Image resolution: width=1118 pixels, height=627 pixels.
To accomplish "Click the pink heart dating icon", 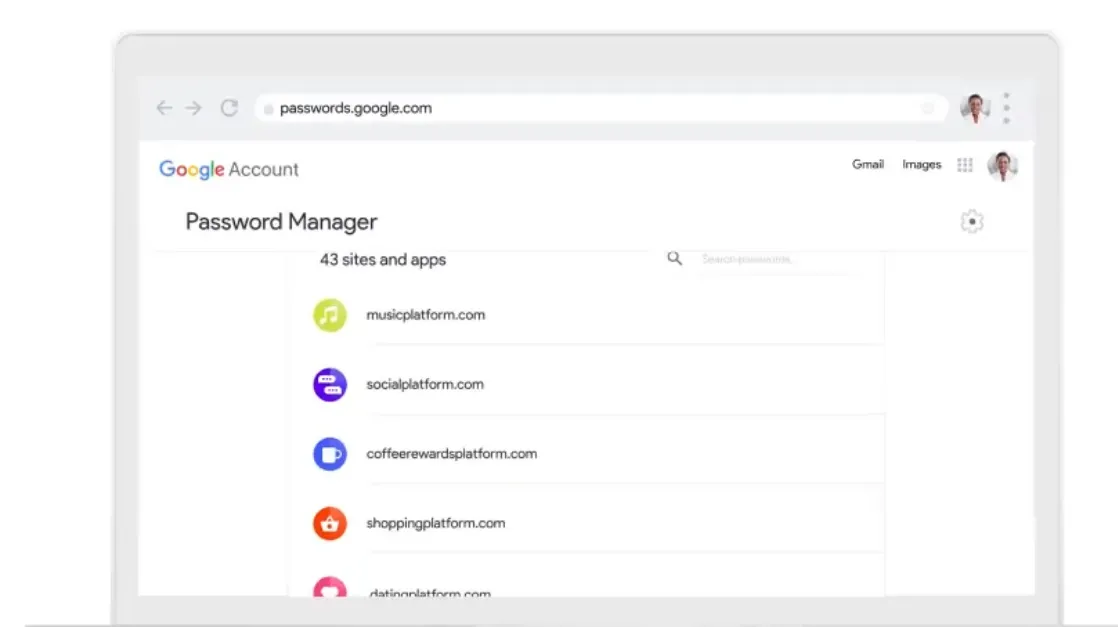I will tap(329, 588).
